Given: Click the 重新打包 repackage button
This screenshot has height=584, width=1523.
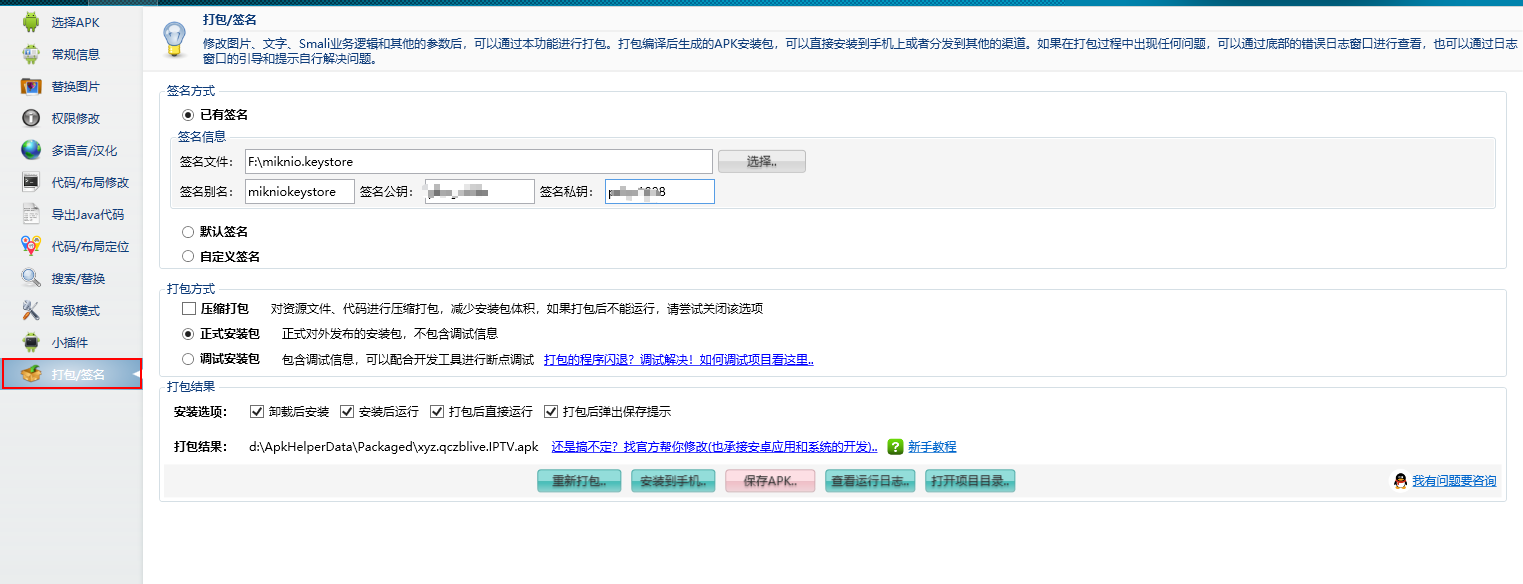Looking at the screenshot, I should [x=578, y=480].
